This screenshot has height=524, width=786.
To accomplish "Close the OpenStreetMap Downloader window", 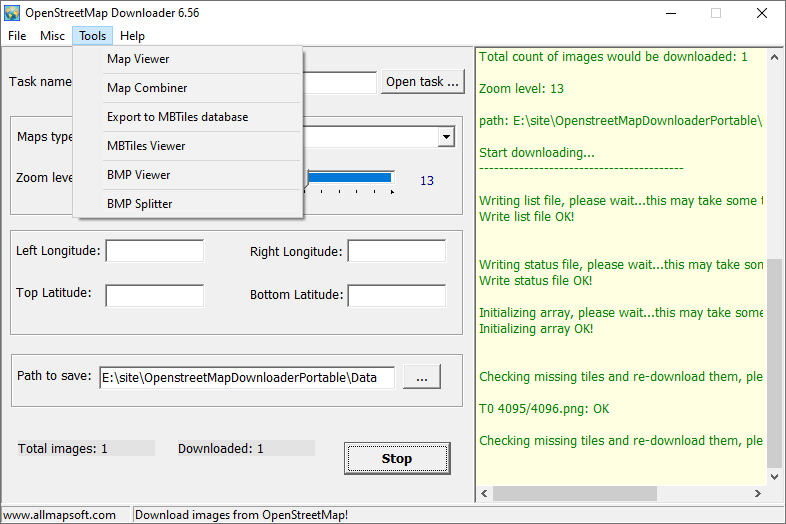I will (762, 14).
